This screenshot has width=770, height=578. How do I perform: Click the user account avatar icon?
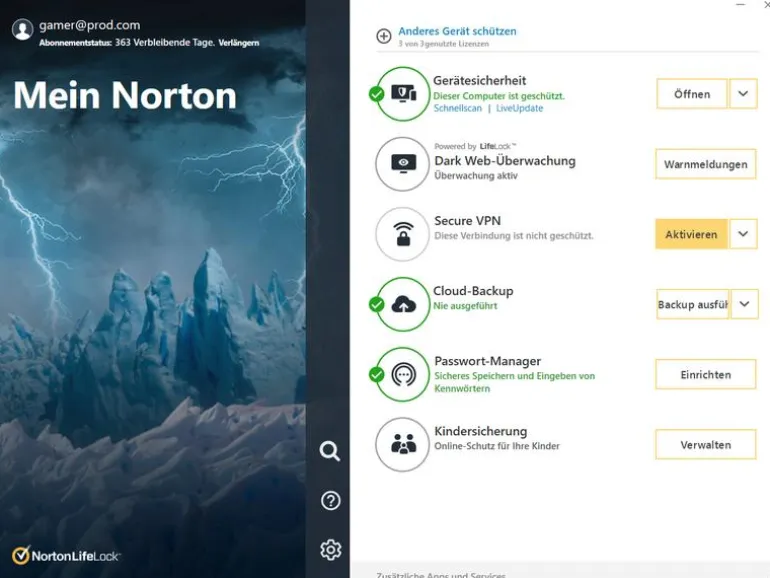click(x=22, y=29)
